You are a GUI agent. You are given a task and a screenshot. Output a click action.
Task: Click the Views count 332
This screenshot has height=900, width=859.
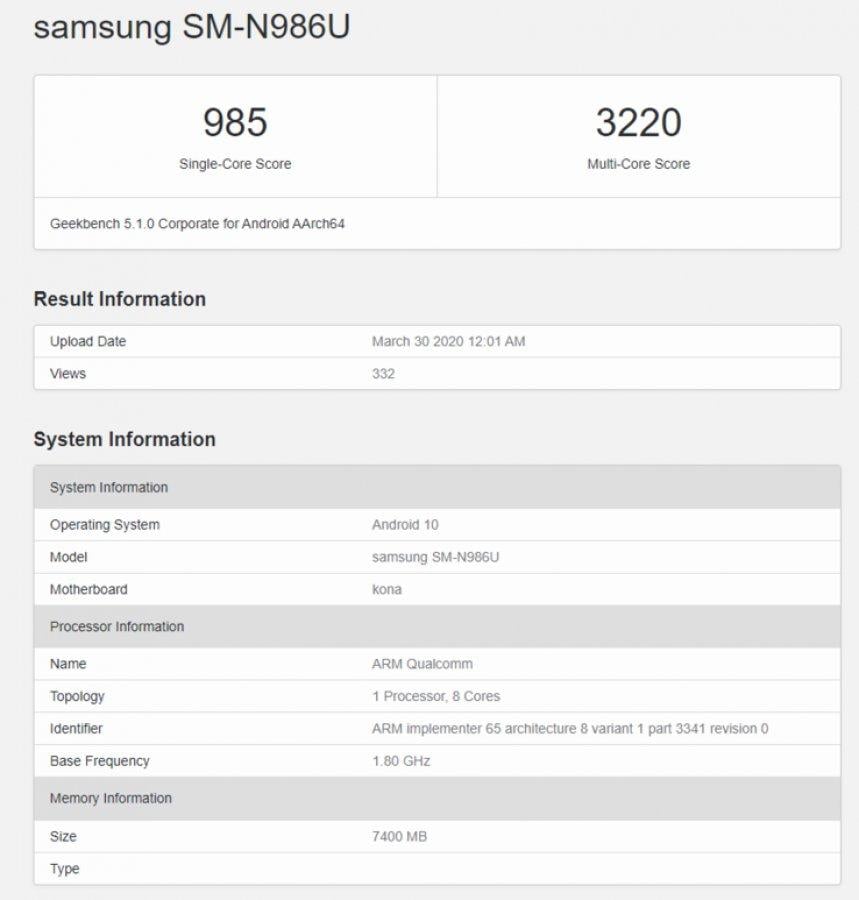click(383, 373)
